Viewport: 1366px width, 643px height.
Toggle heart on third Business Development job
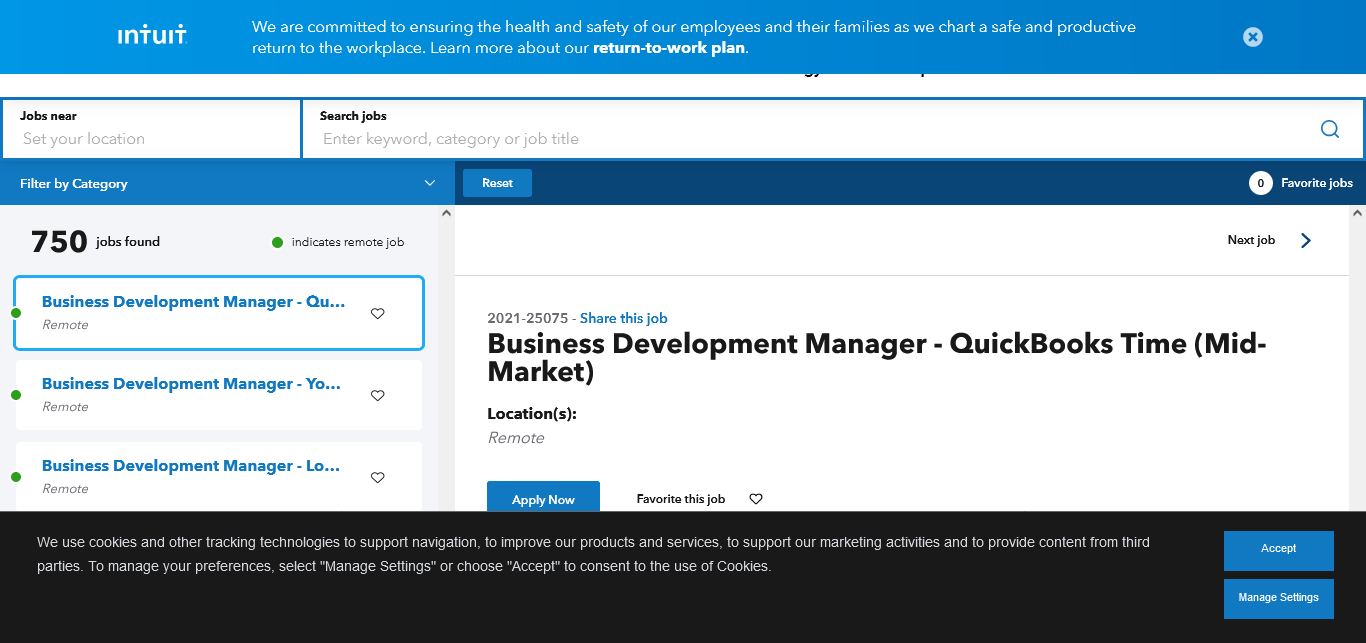377,477
